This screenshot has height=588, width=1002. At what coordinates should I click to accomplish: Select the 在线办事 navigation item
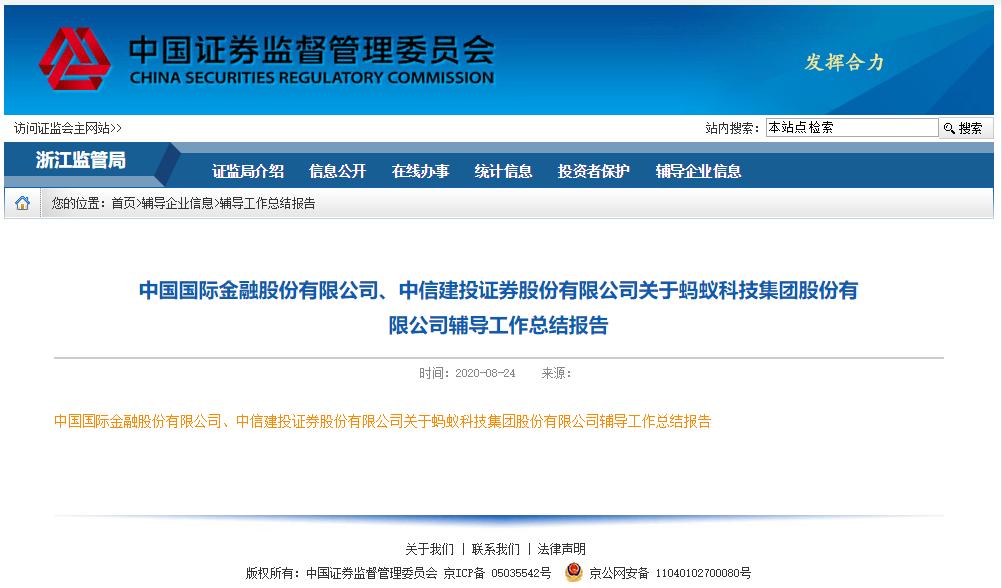420,171
